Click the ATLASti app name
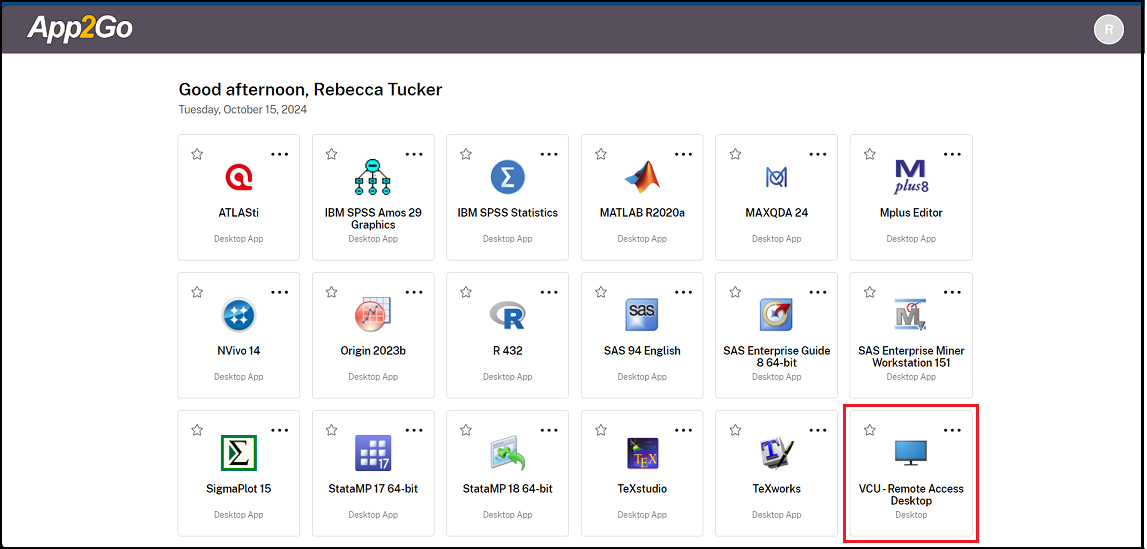Screen dimensions: 1147x549 pos(238,213)
